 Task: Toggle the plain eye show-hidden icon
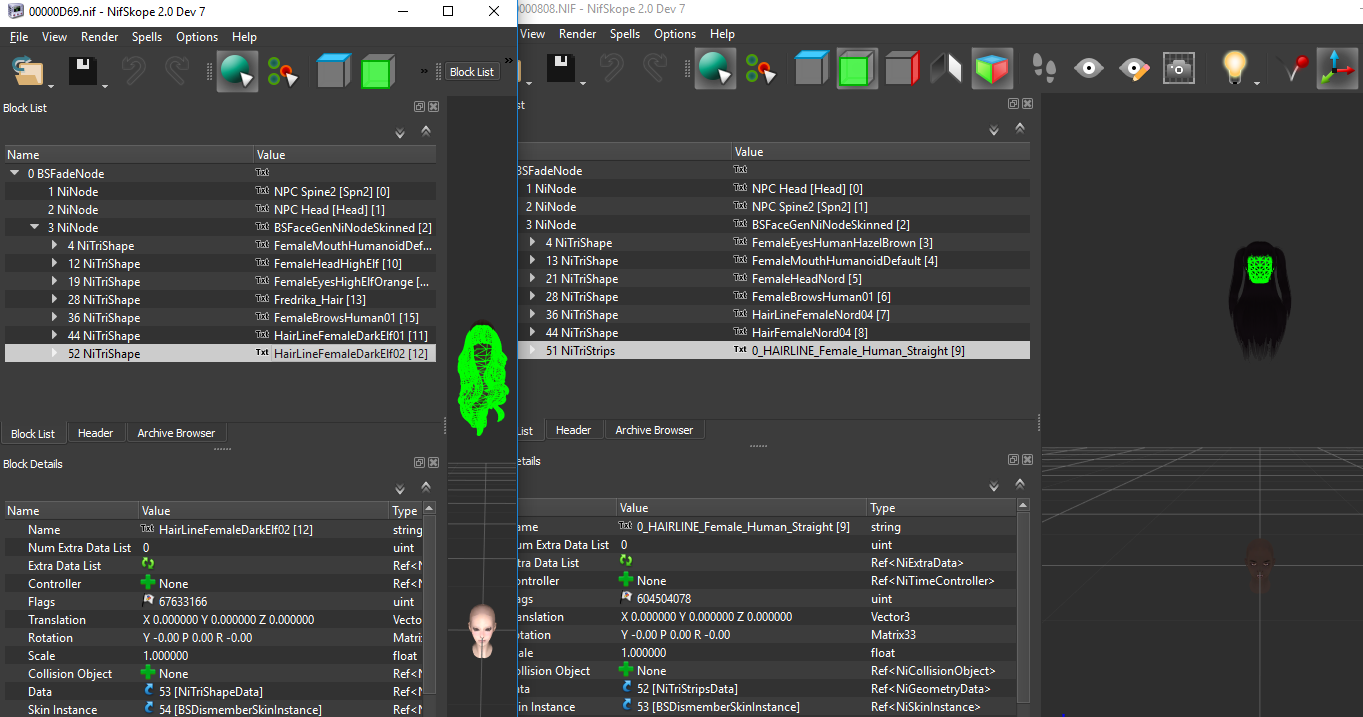point(1089,68)
